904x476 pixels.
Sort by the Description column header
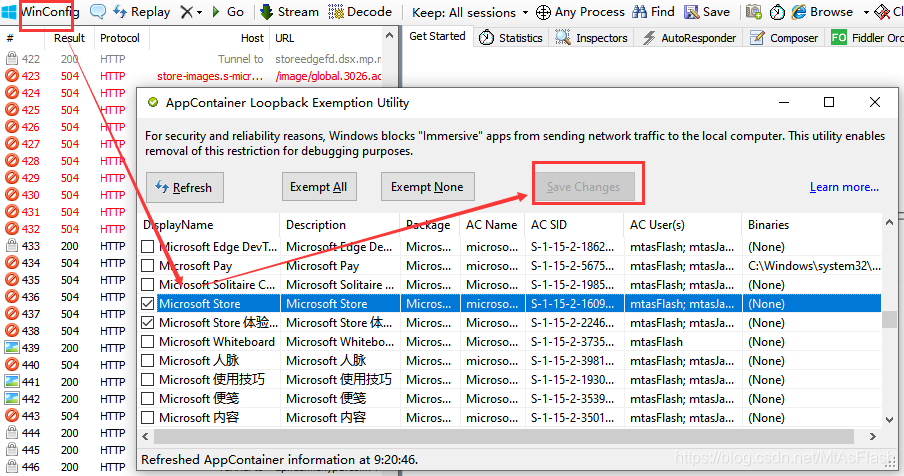pyautogui.click(x=340, y=225)
